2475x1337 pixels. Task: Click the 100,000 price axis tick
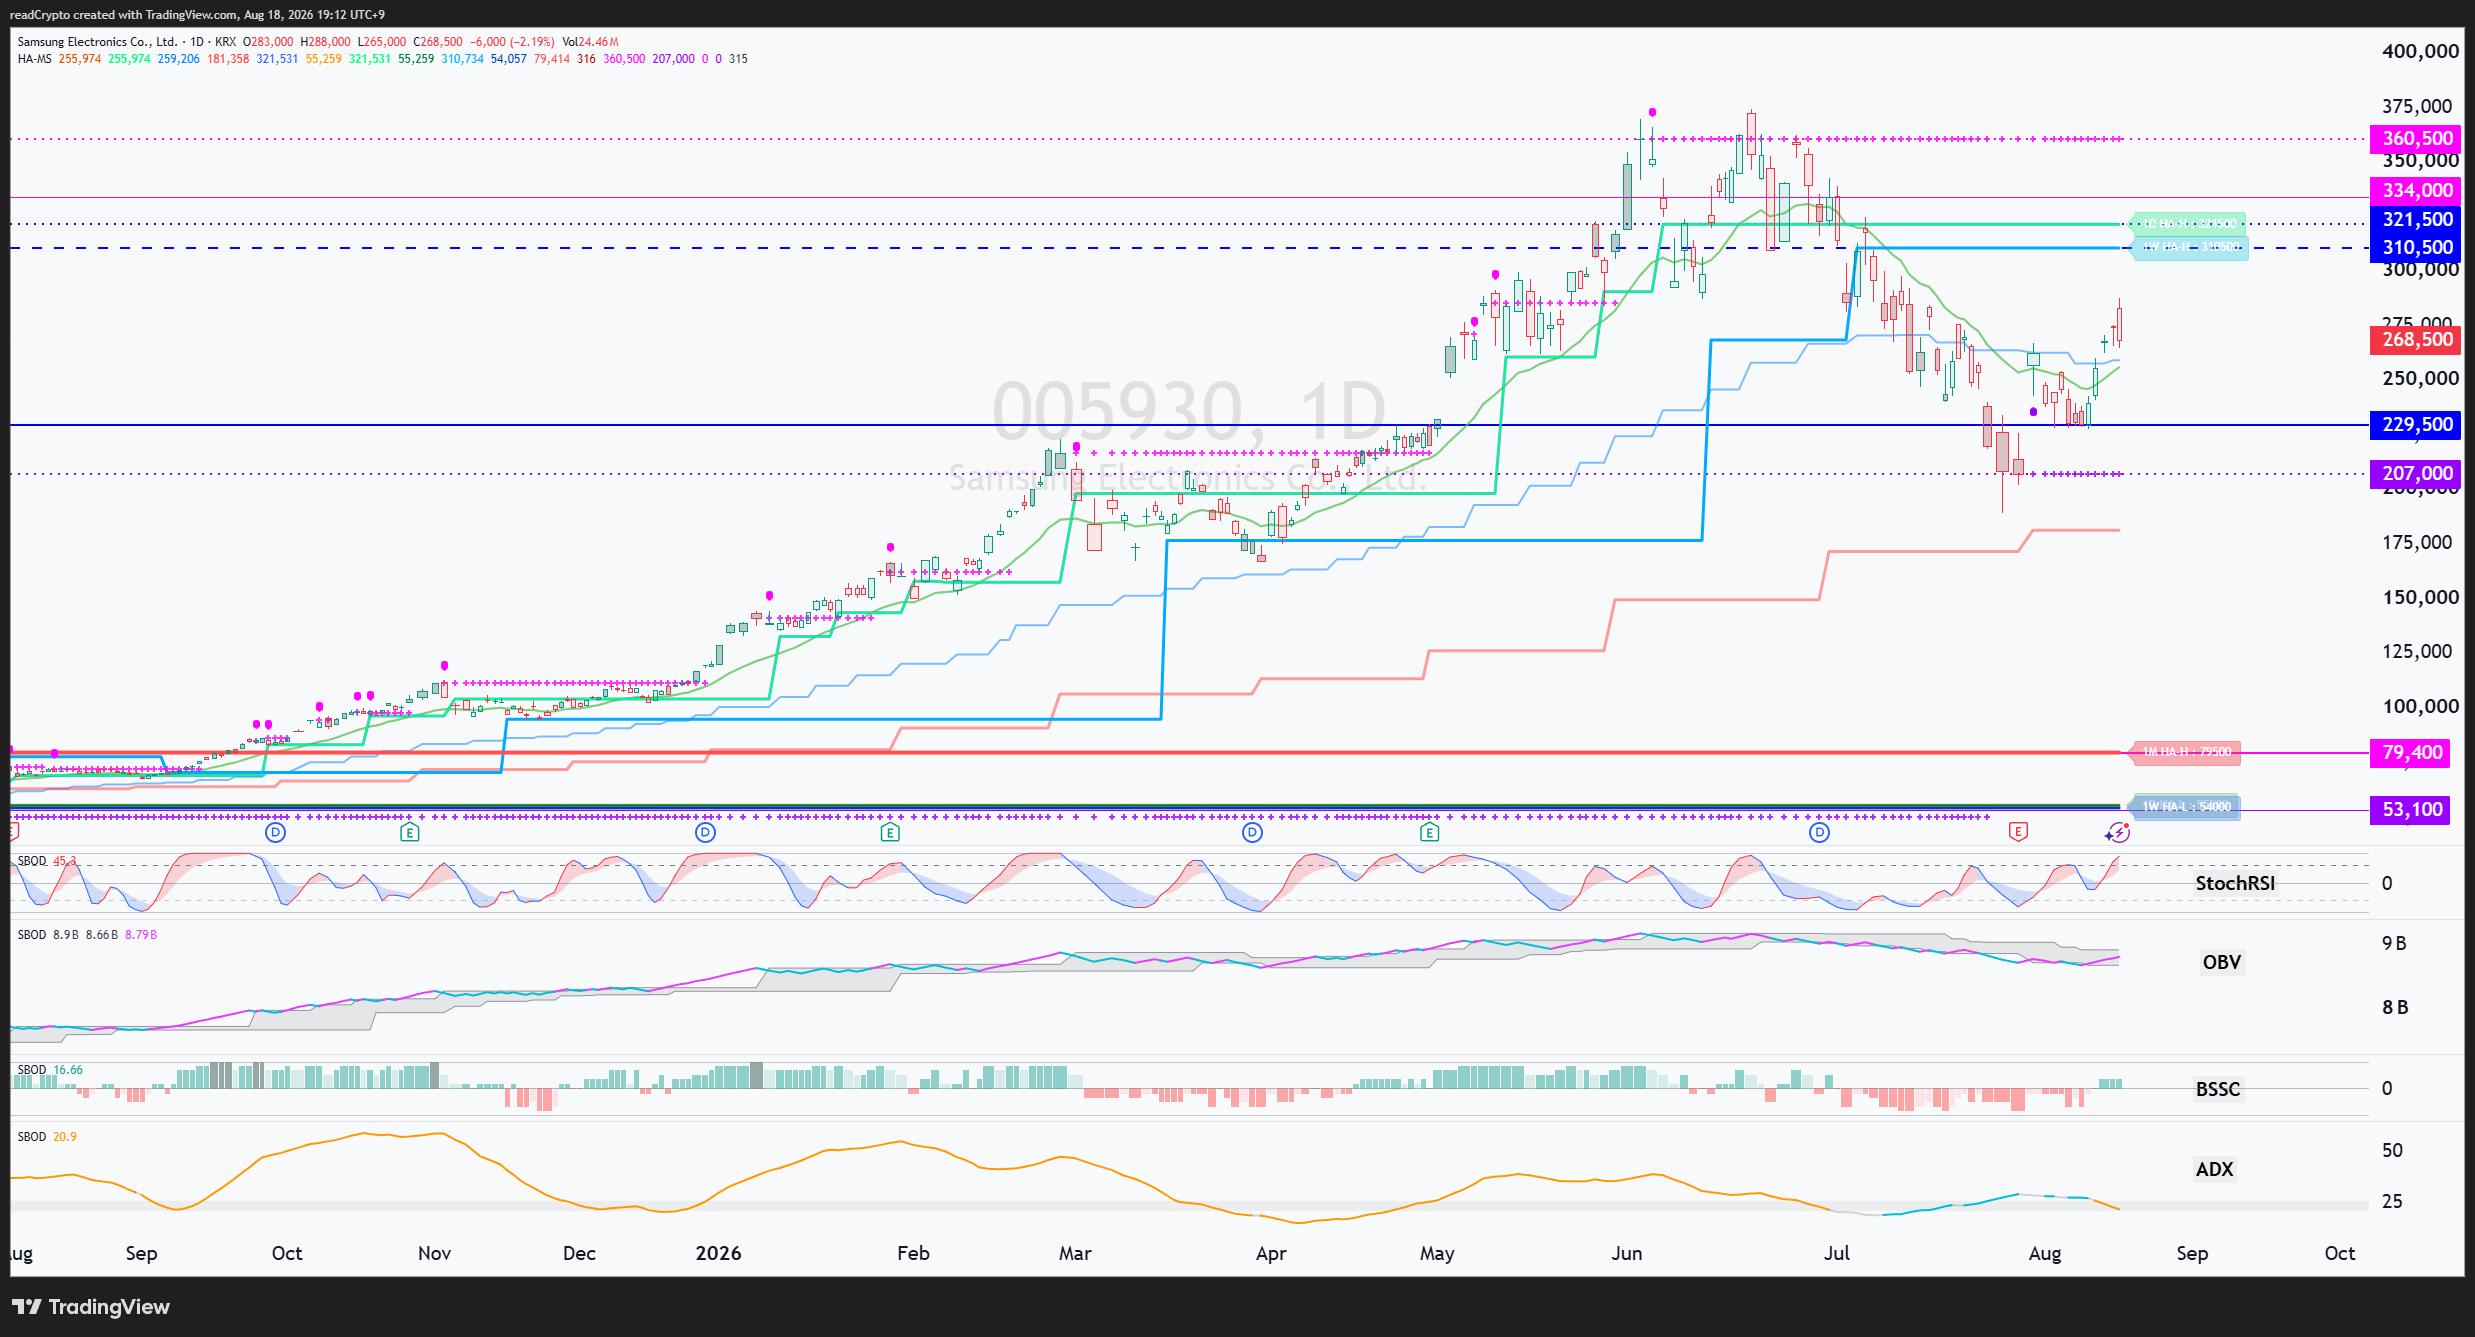pos(2420,706)
